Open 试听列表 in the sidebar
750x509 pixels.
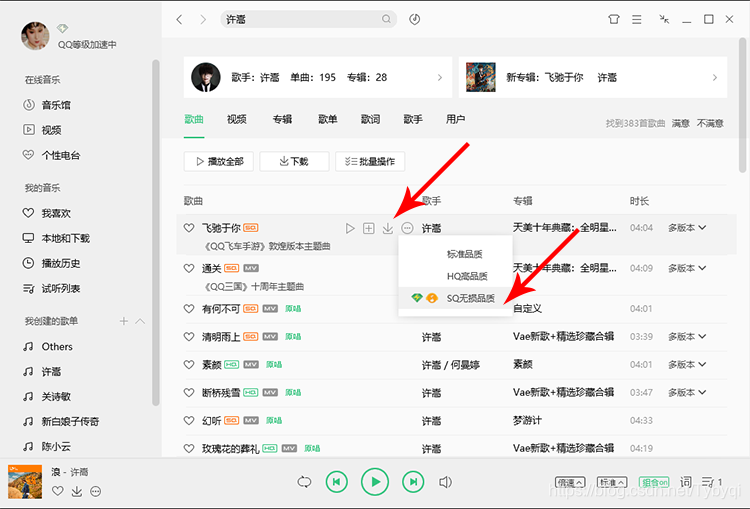click(x=52, y=288)
